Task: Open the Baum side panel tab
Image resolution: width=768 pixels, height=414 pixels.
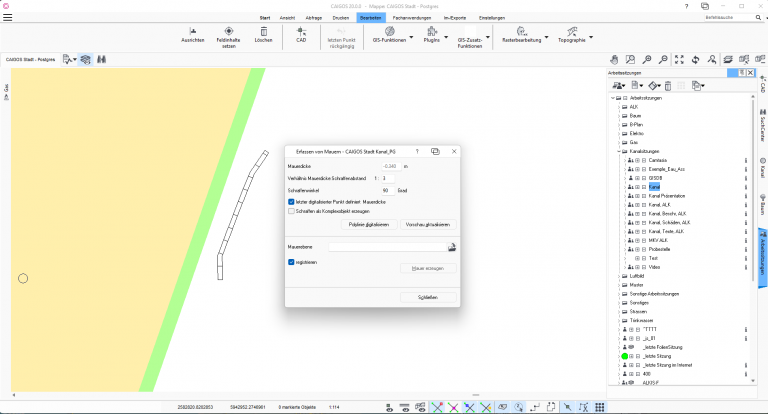Action: (763, 205)
